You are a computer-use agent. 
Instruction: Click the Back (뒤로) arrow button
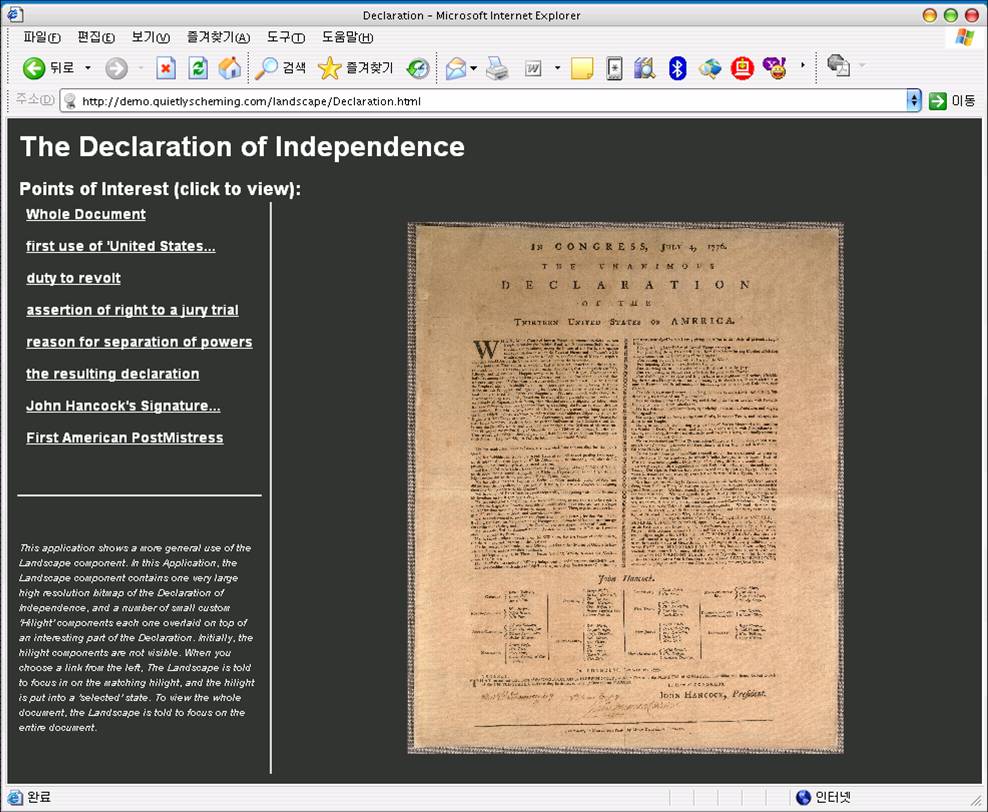tap(48, 67)
